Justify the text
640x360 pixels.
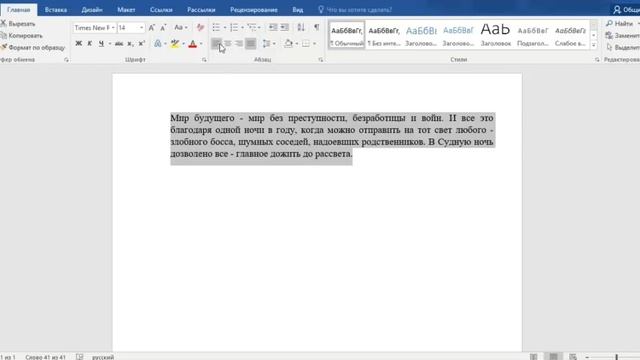point(250,43)
